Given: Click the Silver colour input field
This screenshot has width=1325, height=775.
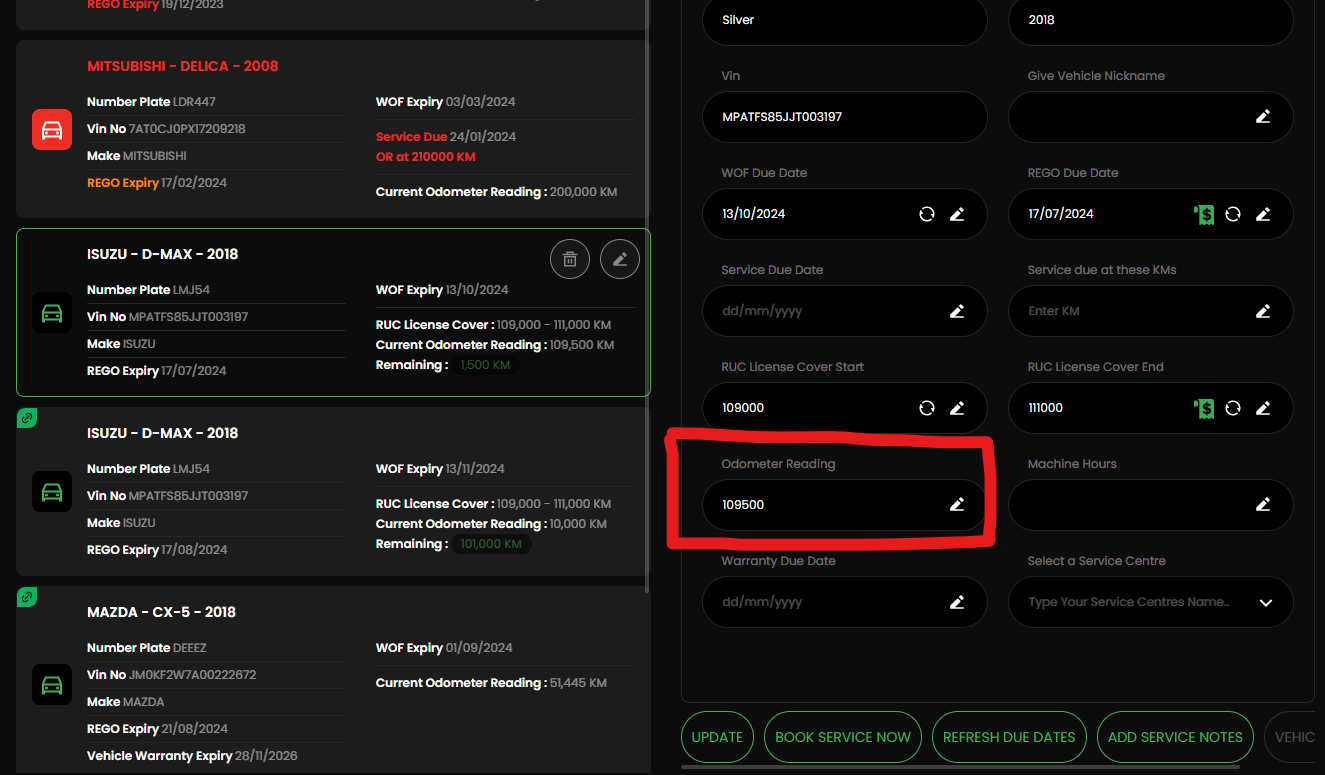Looking at the screenshot, I should (845, 20).
